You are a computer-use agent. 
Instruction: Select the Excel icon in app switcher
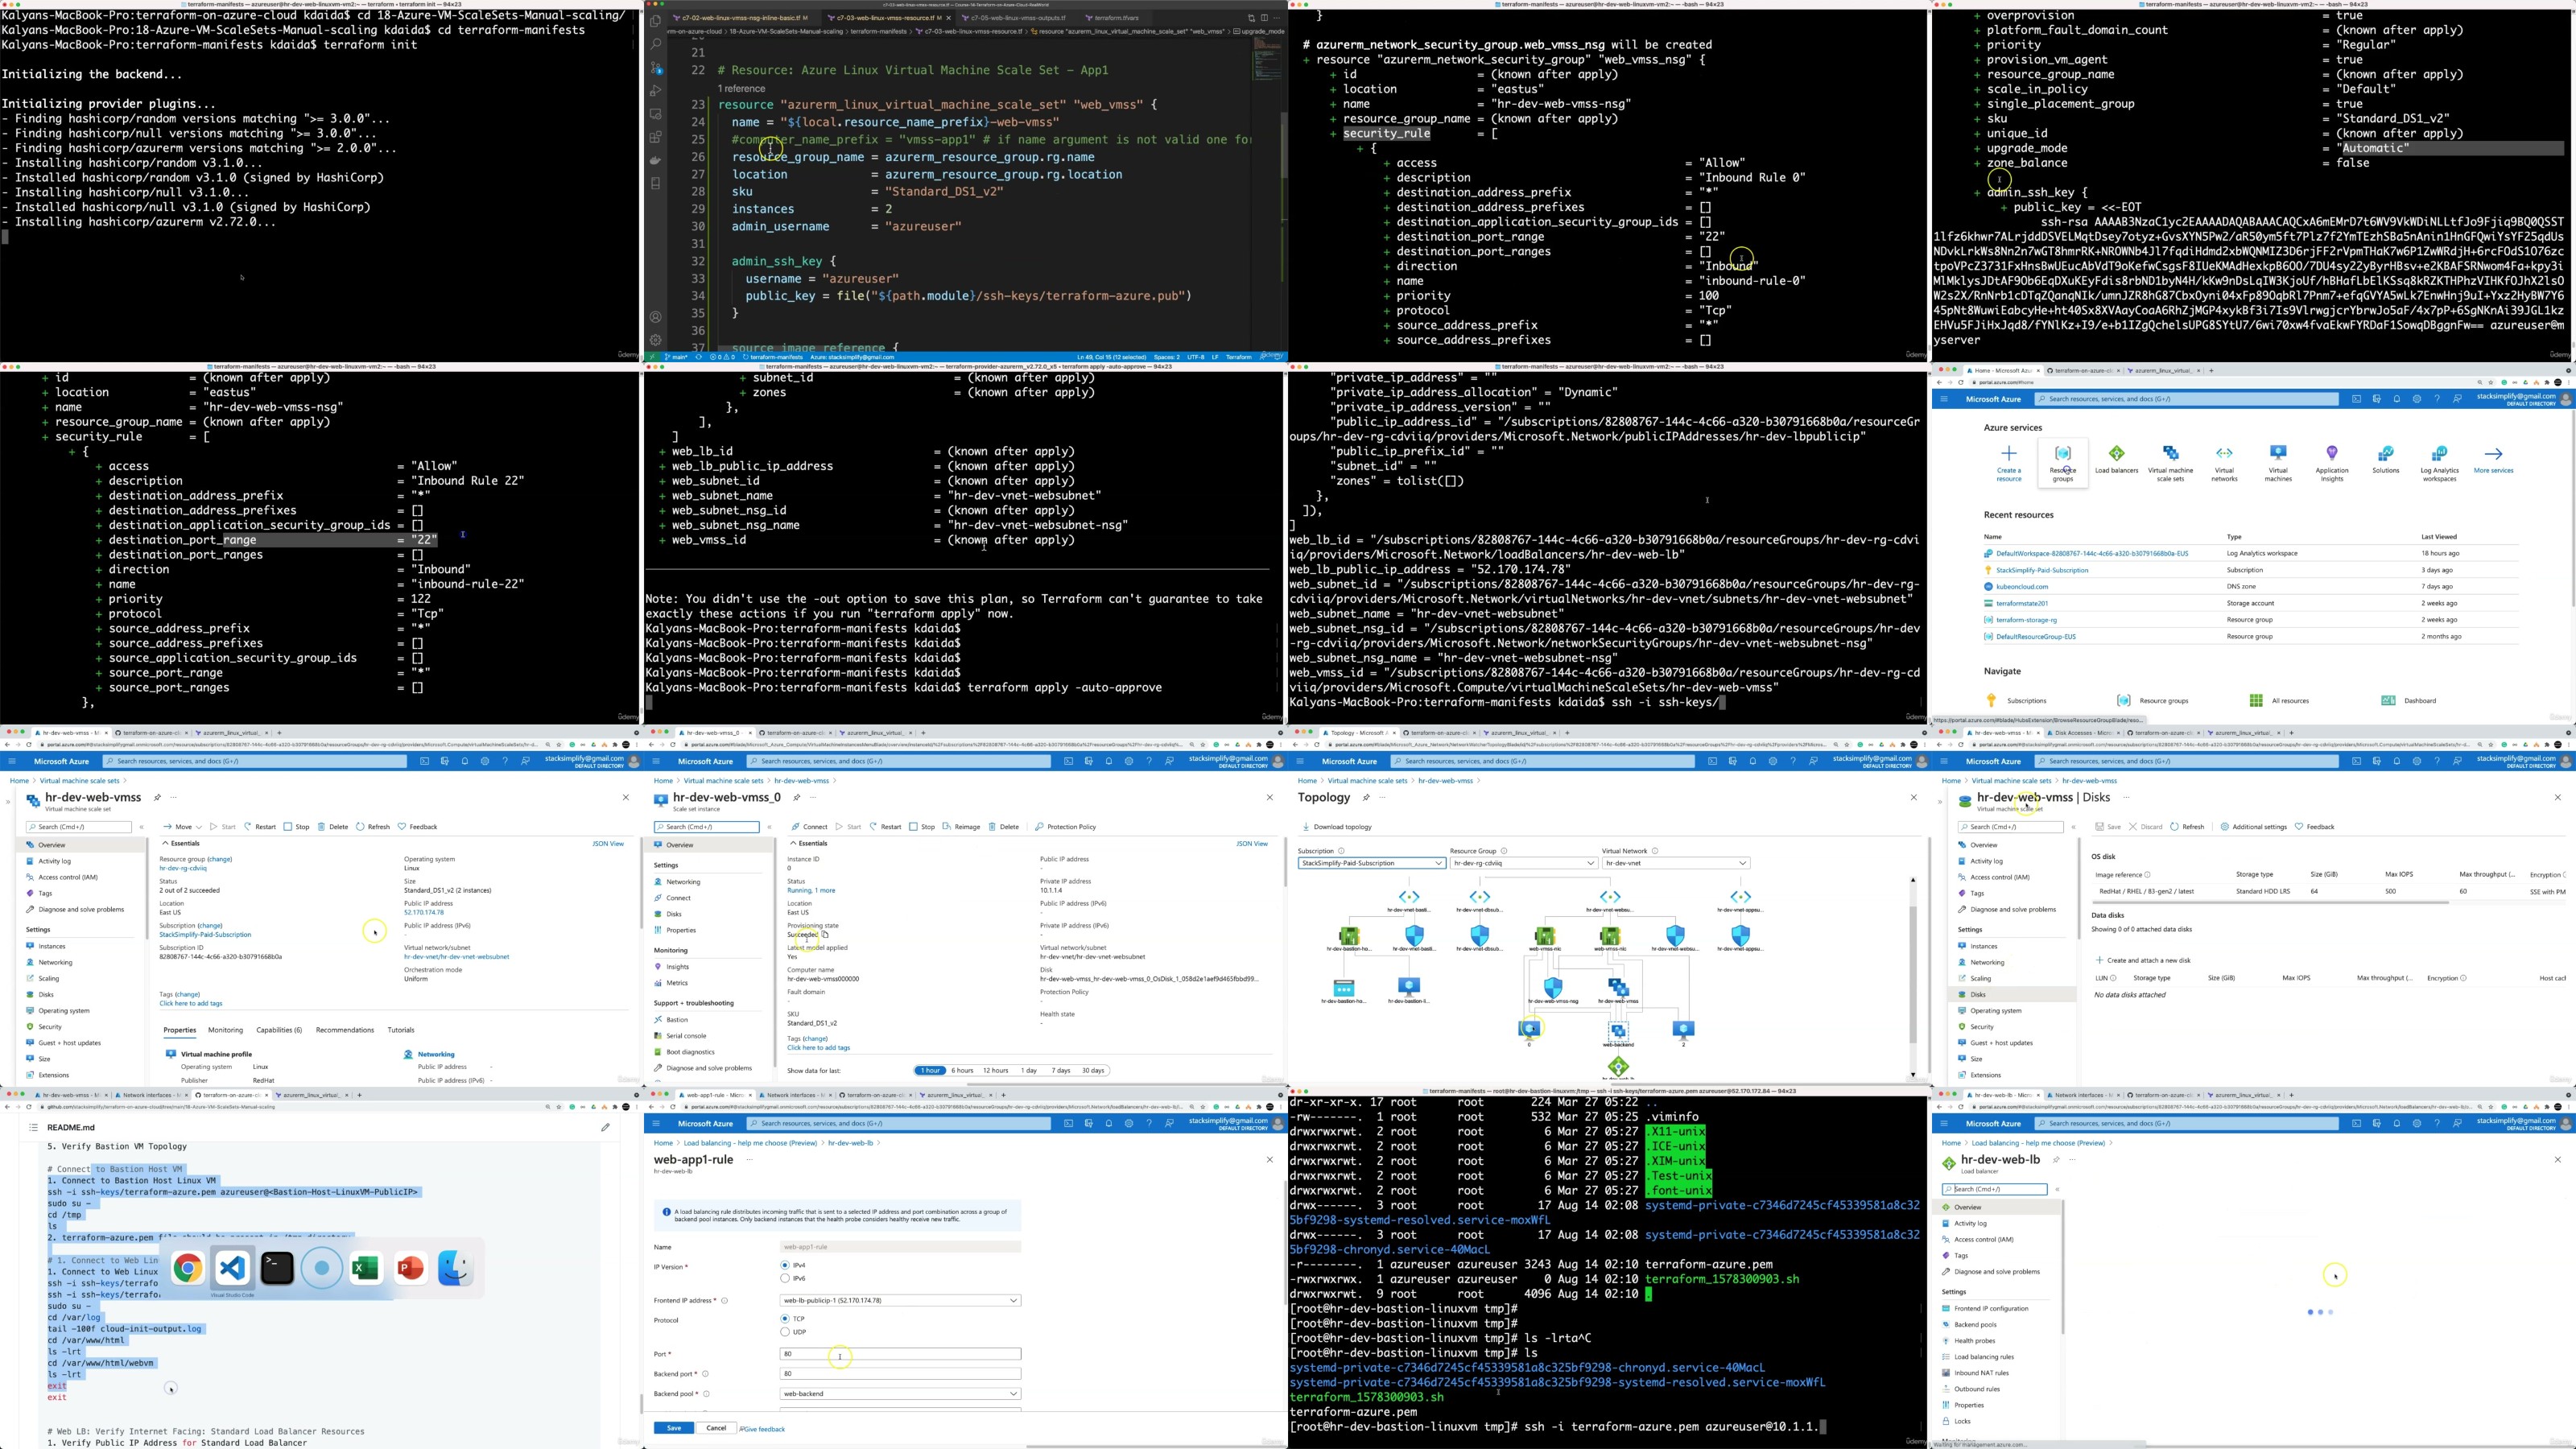pyautogui.click(x=366, y=1268)
